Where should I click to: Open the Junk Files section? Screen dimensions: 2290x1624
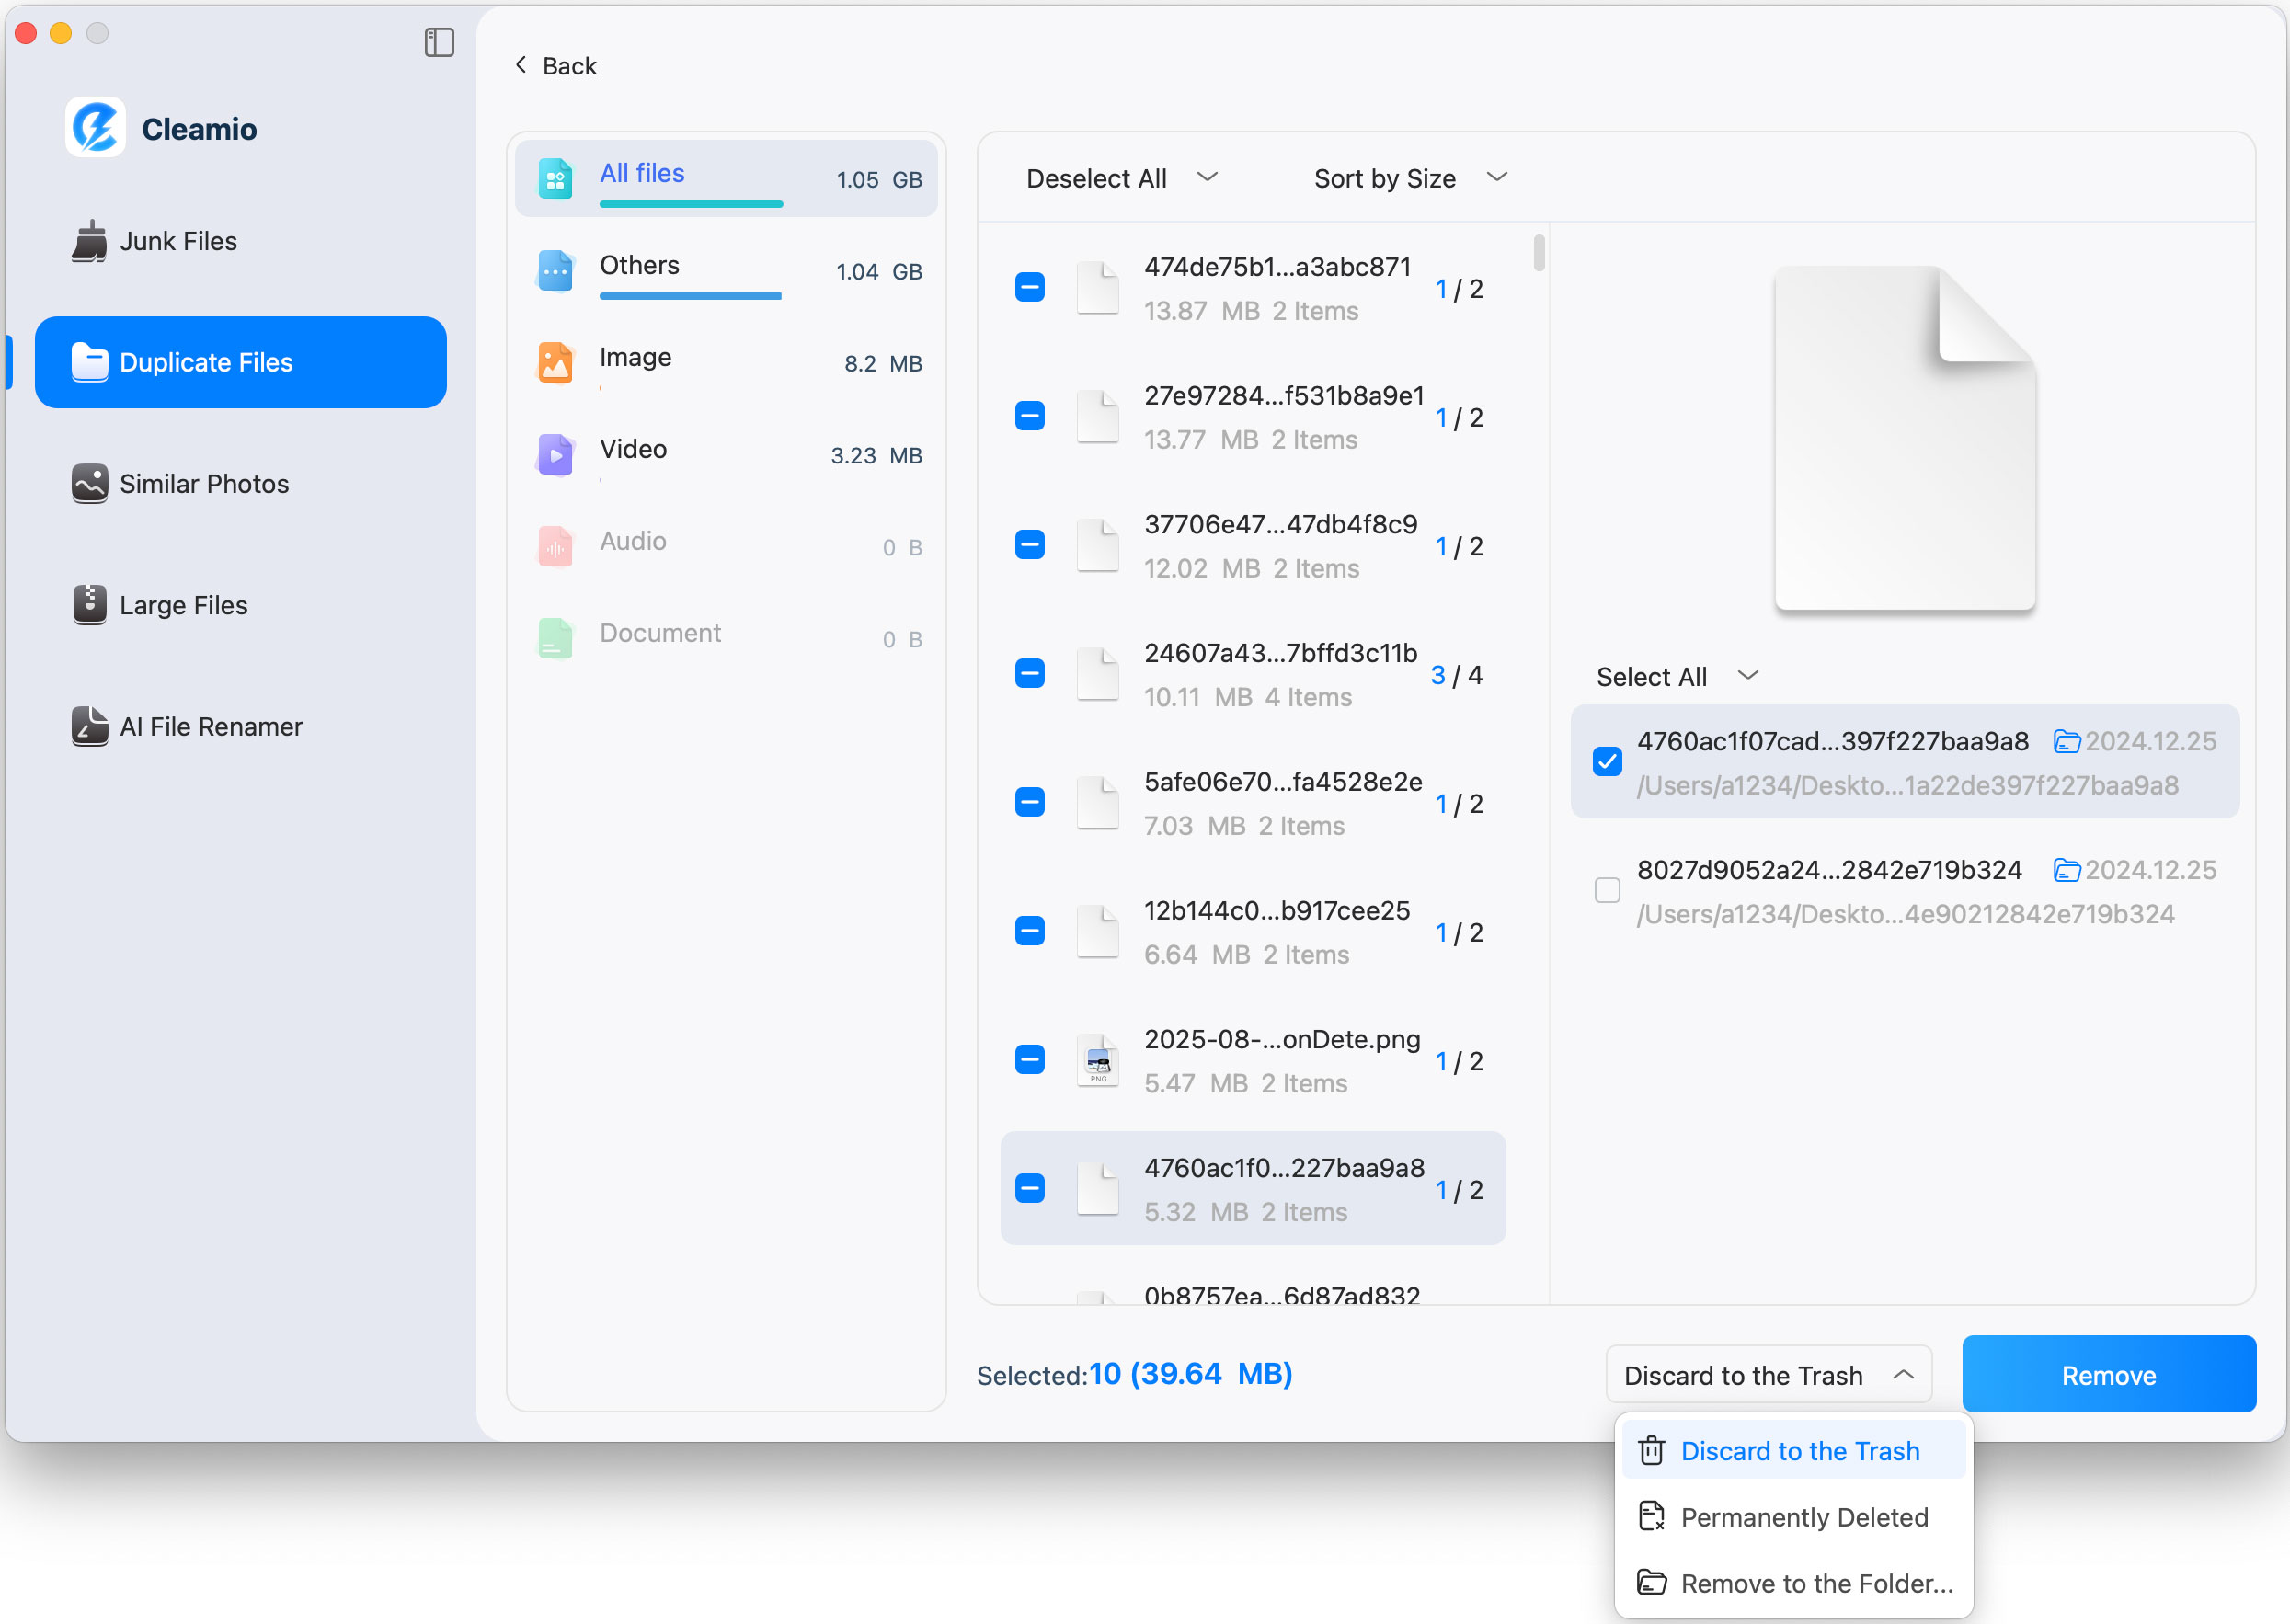coord(178,240)
